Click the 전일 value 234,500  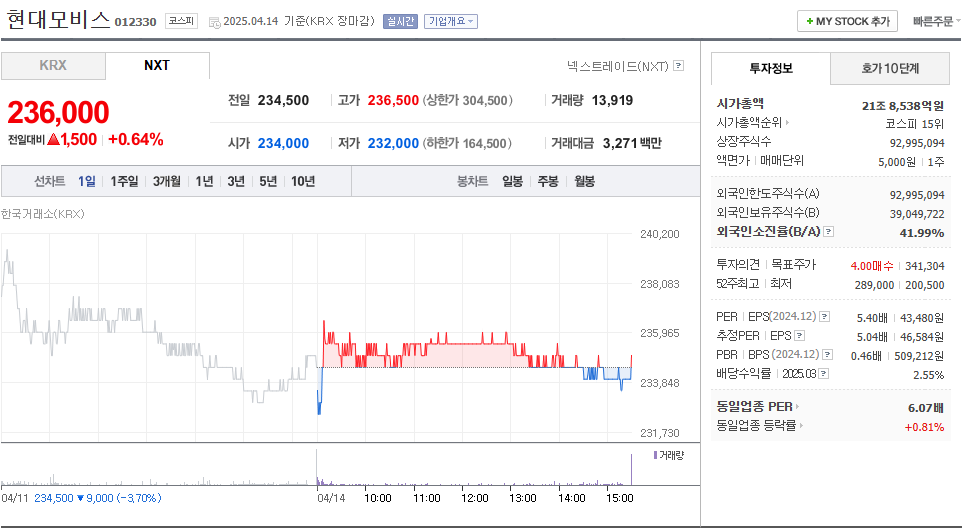tap(283, 100)
